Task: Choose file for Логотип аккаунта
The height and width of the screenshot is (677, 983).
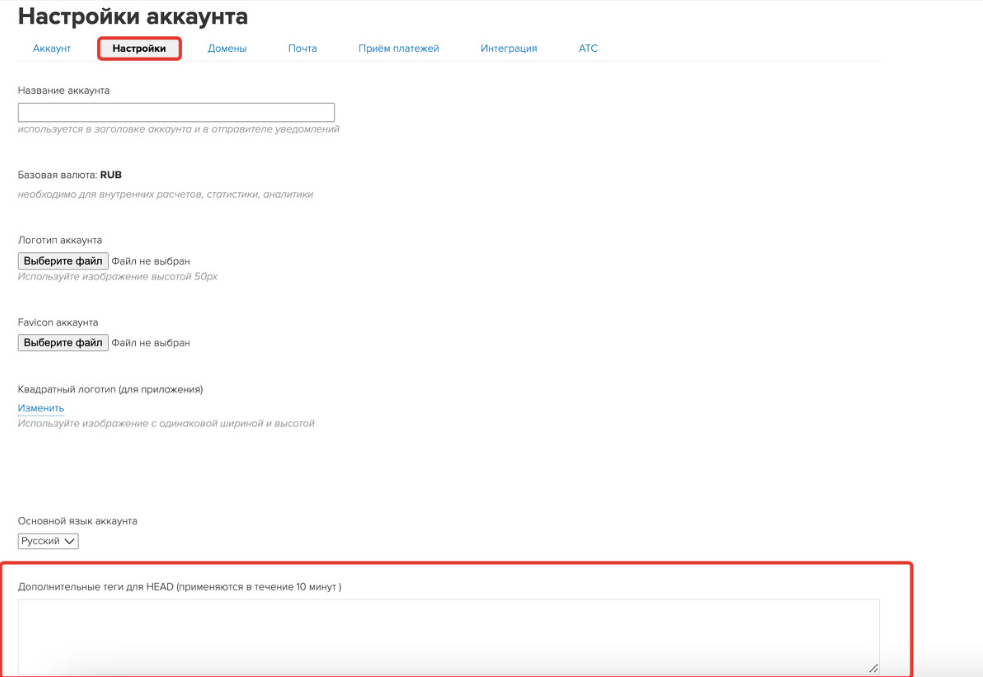Action: pos(63,261)
